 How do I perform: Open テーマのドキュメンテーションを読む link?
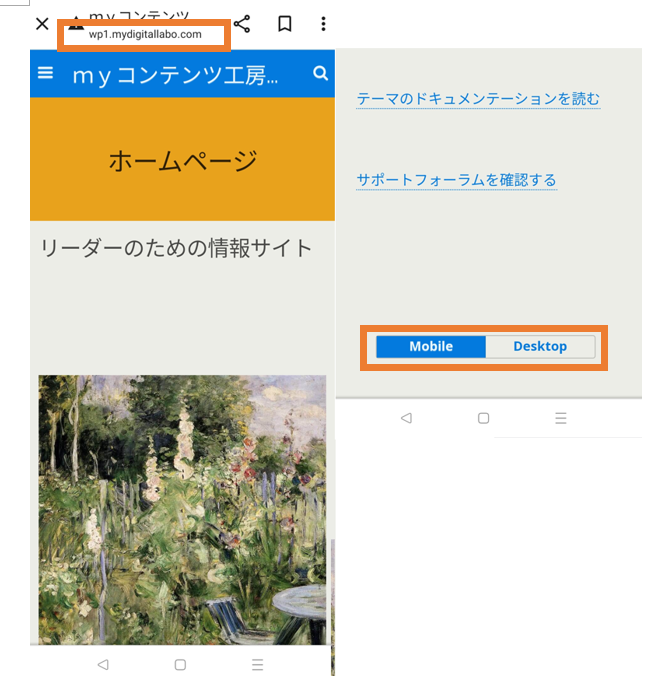pos(478,99)
